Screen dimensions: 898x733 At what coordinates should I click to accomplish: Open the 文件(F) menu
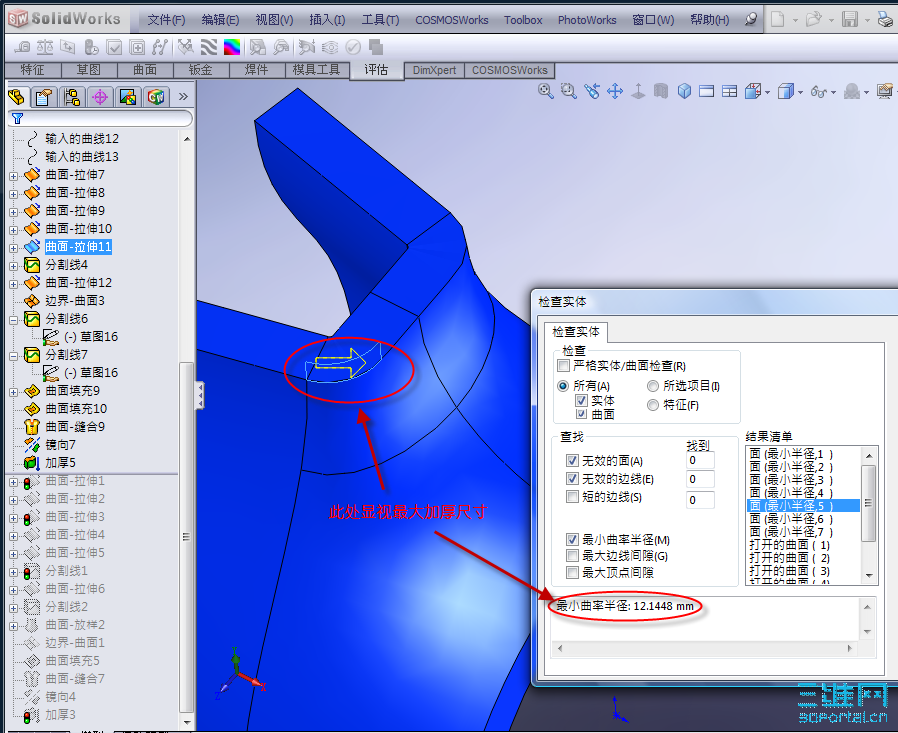[166, 20]
